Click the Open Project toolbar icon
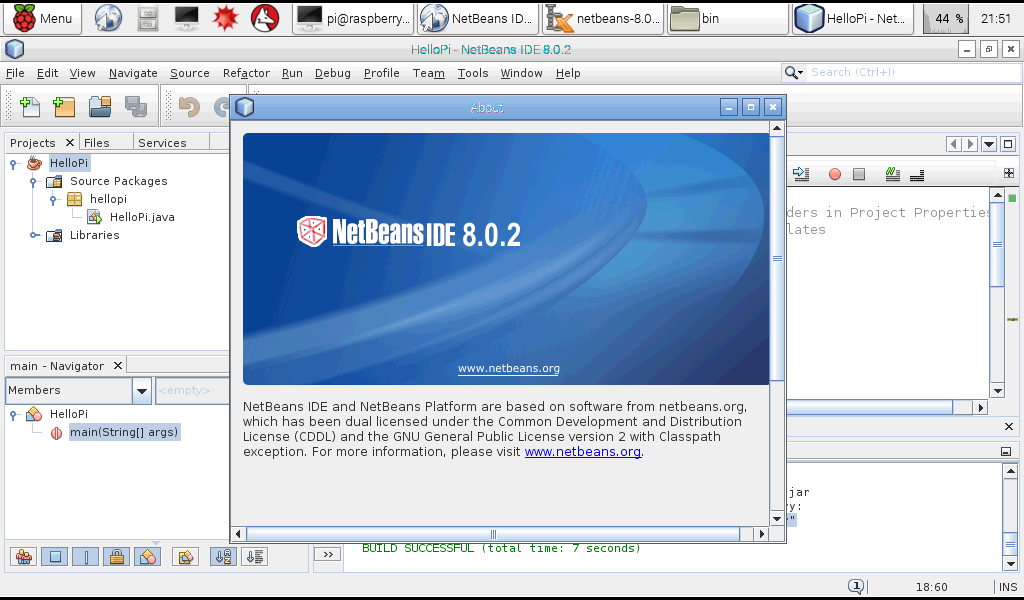This screenshot has height=600, width=1024. coord(100,106)
